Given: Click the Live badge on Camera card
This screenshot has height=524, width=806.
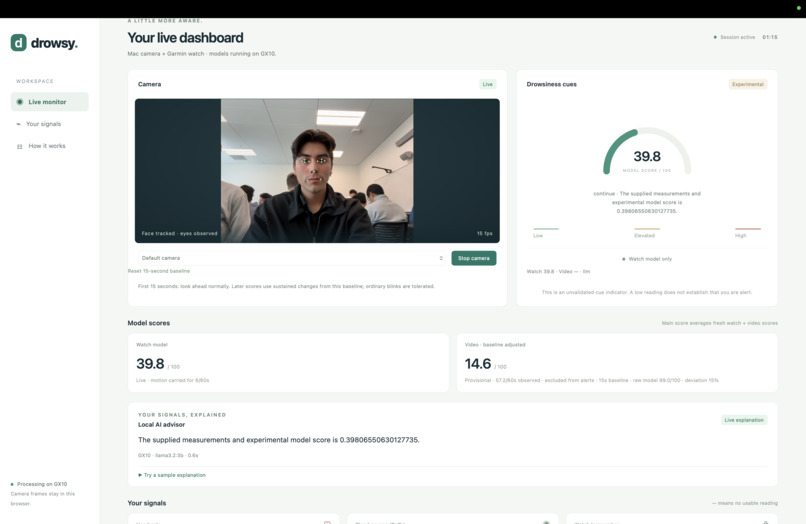Looking at the screenshot, I should click(487, 84).
